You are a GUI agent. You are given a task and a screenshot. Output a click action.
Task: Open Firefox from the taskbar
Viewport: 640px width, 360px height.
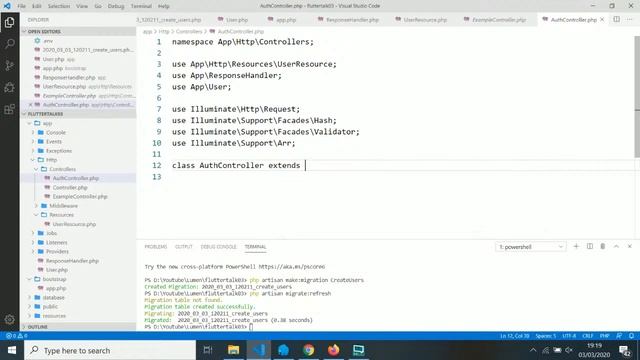coord(333,350)
